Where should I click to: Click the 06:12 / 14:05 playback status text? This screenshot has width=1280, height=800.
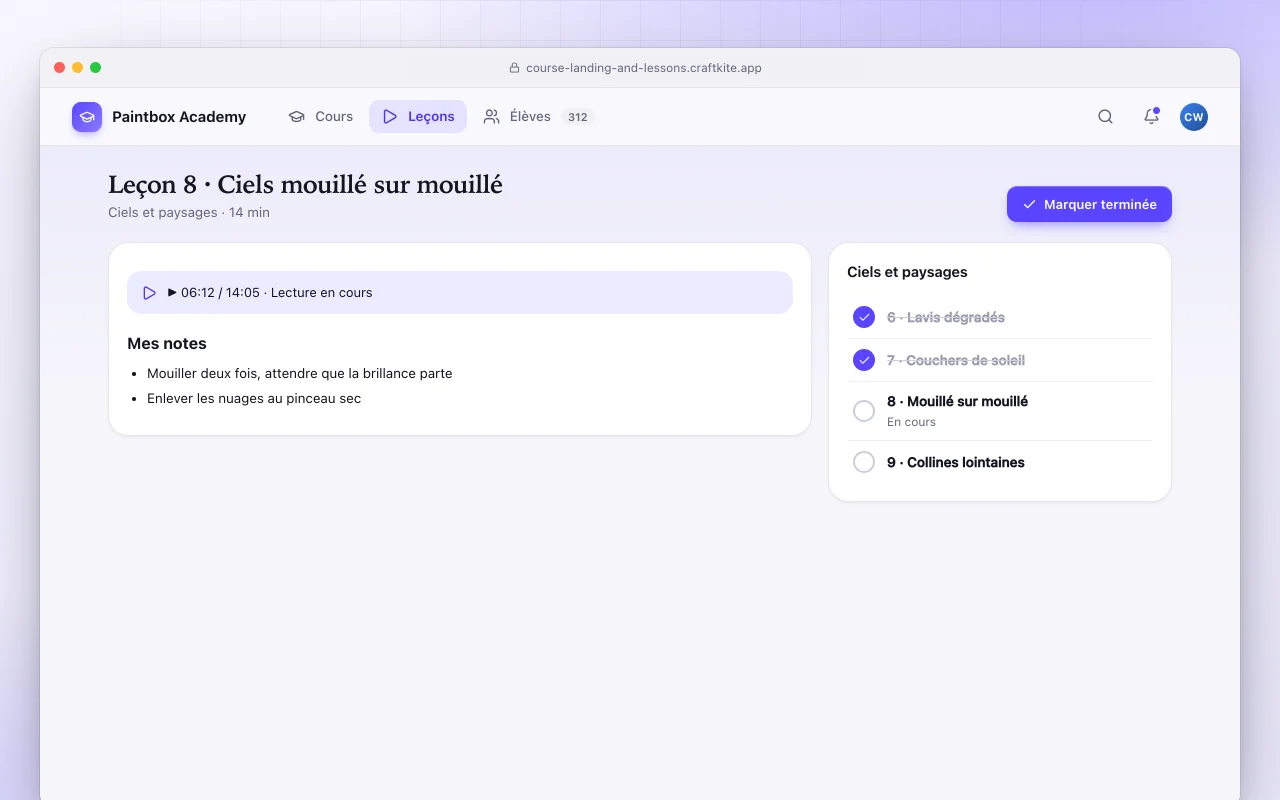(x=270, y=293)
